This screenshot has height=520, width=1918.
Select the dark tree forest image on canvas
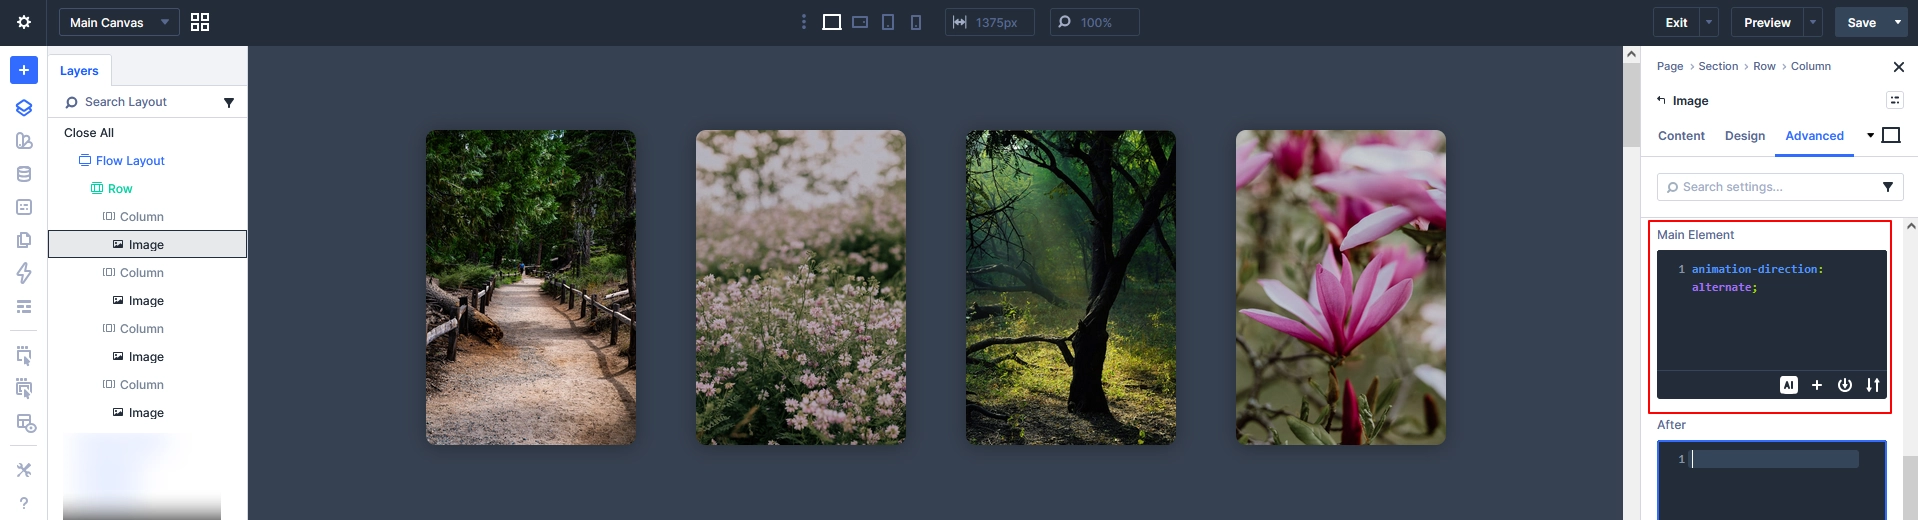[1071, 287]
